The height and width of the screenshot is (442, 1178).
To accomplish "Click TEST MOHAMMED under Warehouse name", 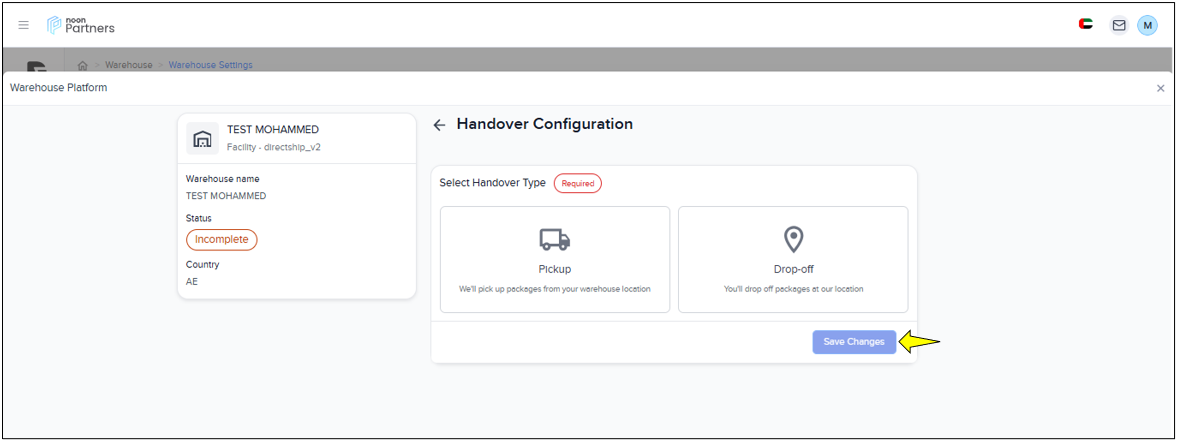I will [226, 196].
